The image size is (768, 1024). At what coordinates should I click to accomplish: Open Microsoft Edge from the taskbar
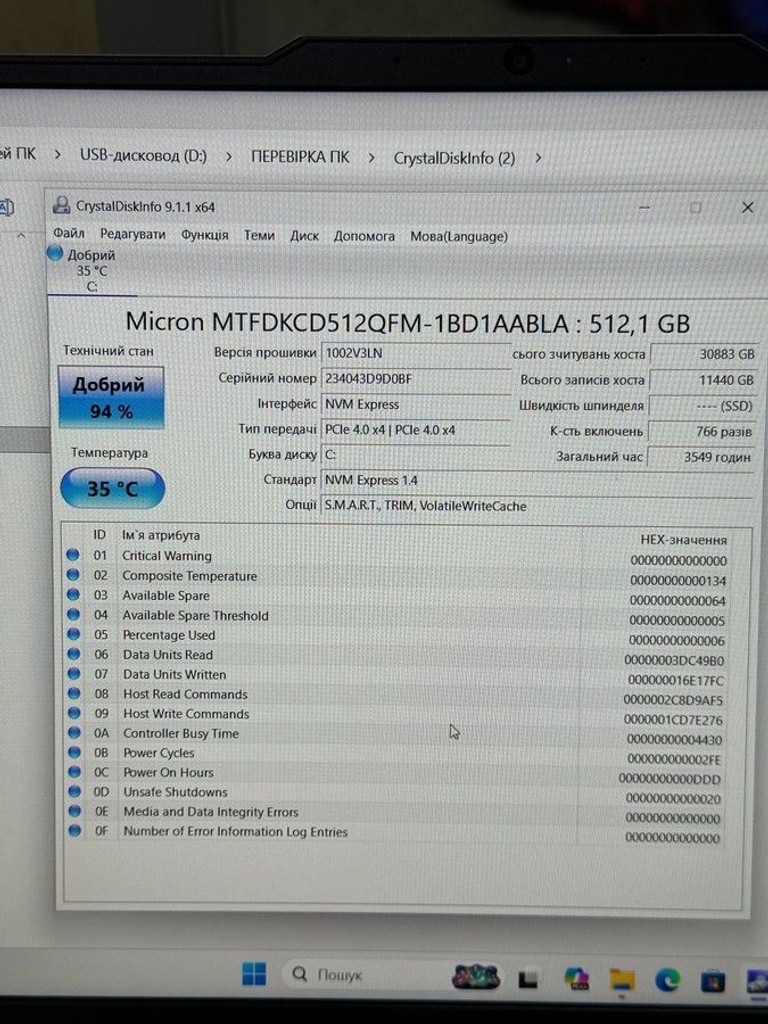tap(667, 980)
